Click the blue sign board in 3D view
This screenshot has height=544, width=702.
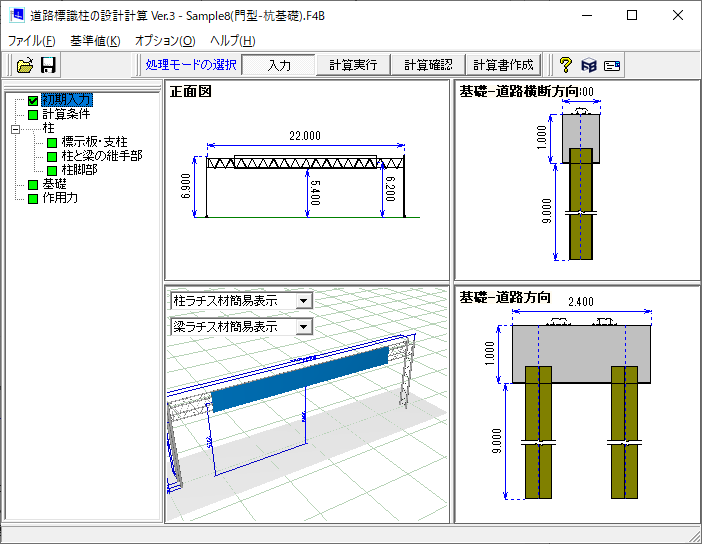pos(300,378)
